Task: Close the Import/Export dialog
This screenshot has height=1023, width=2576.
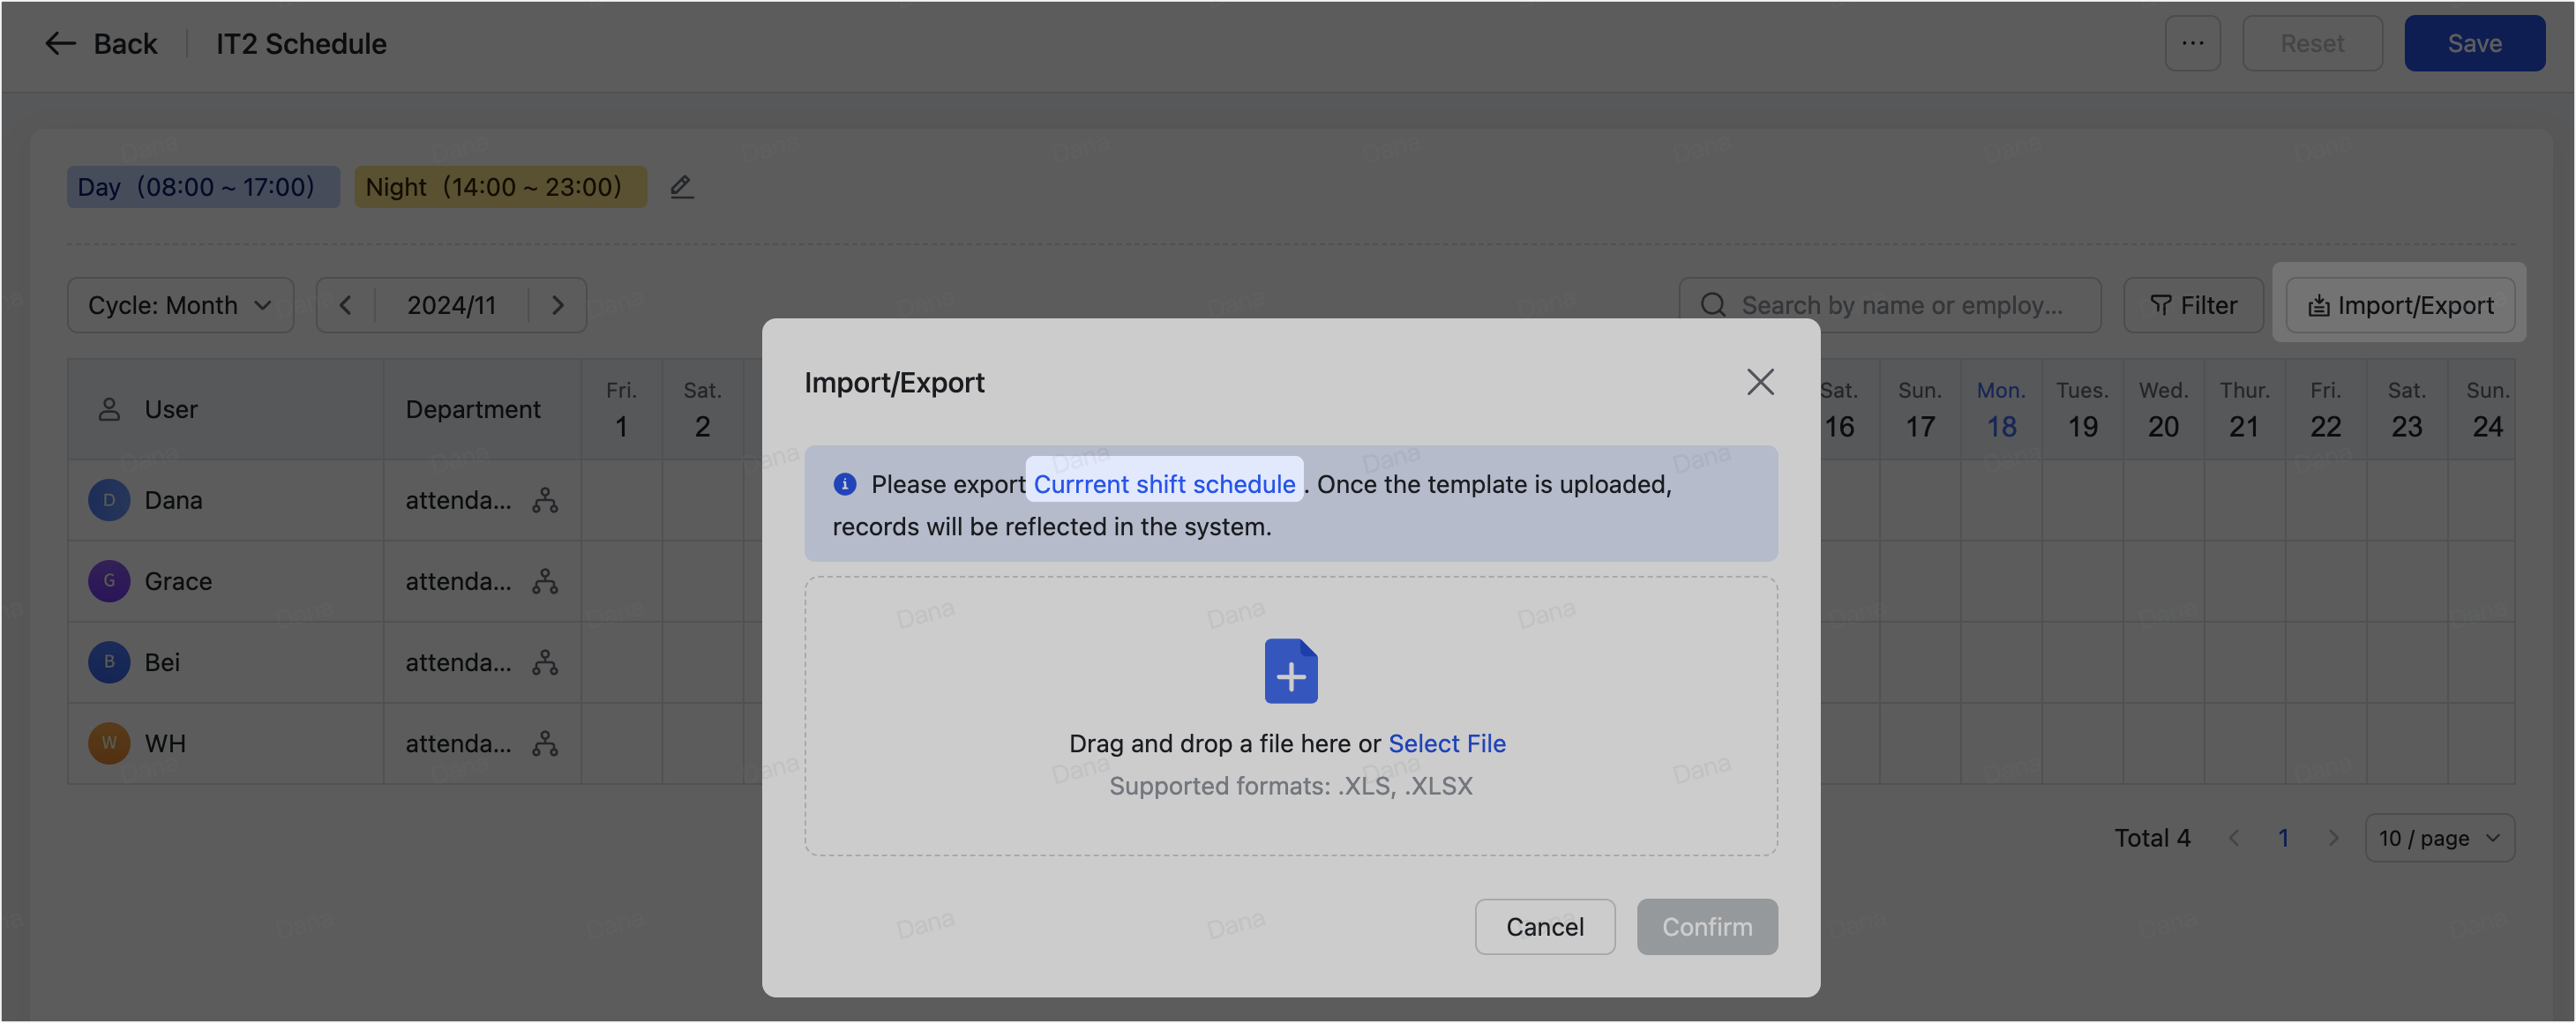Action: [x=1760, y=382]
